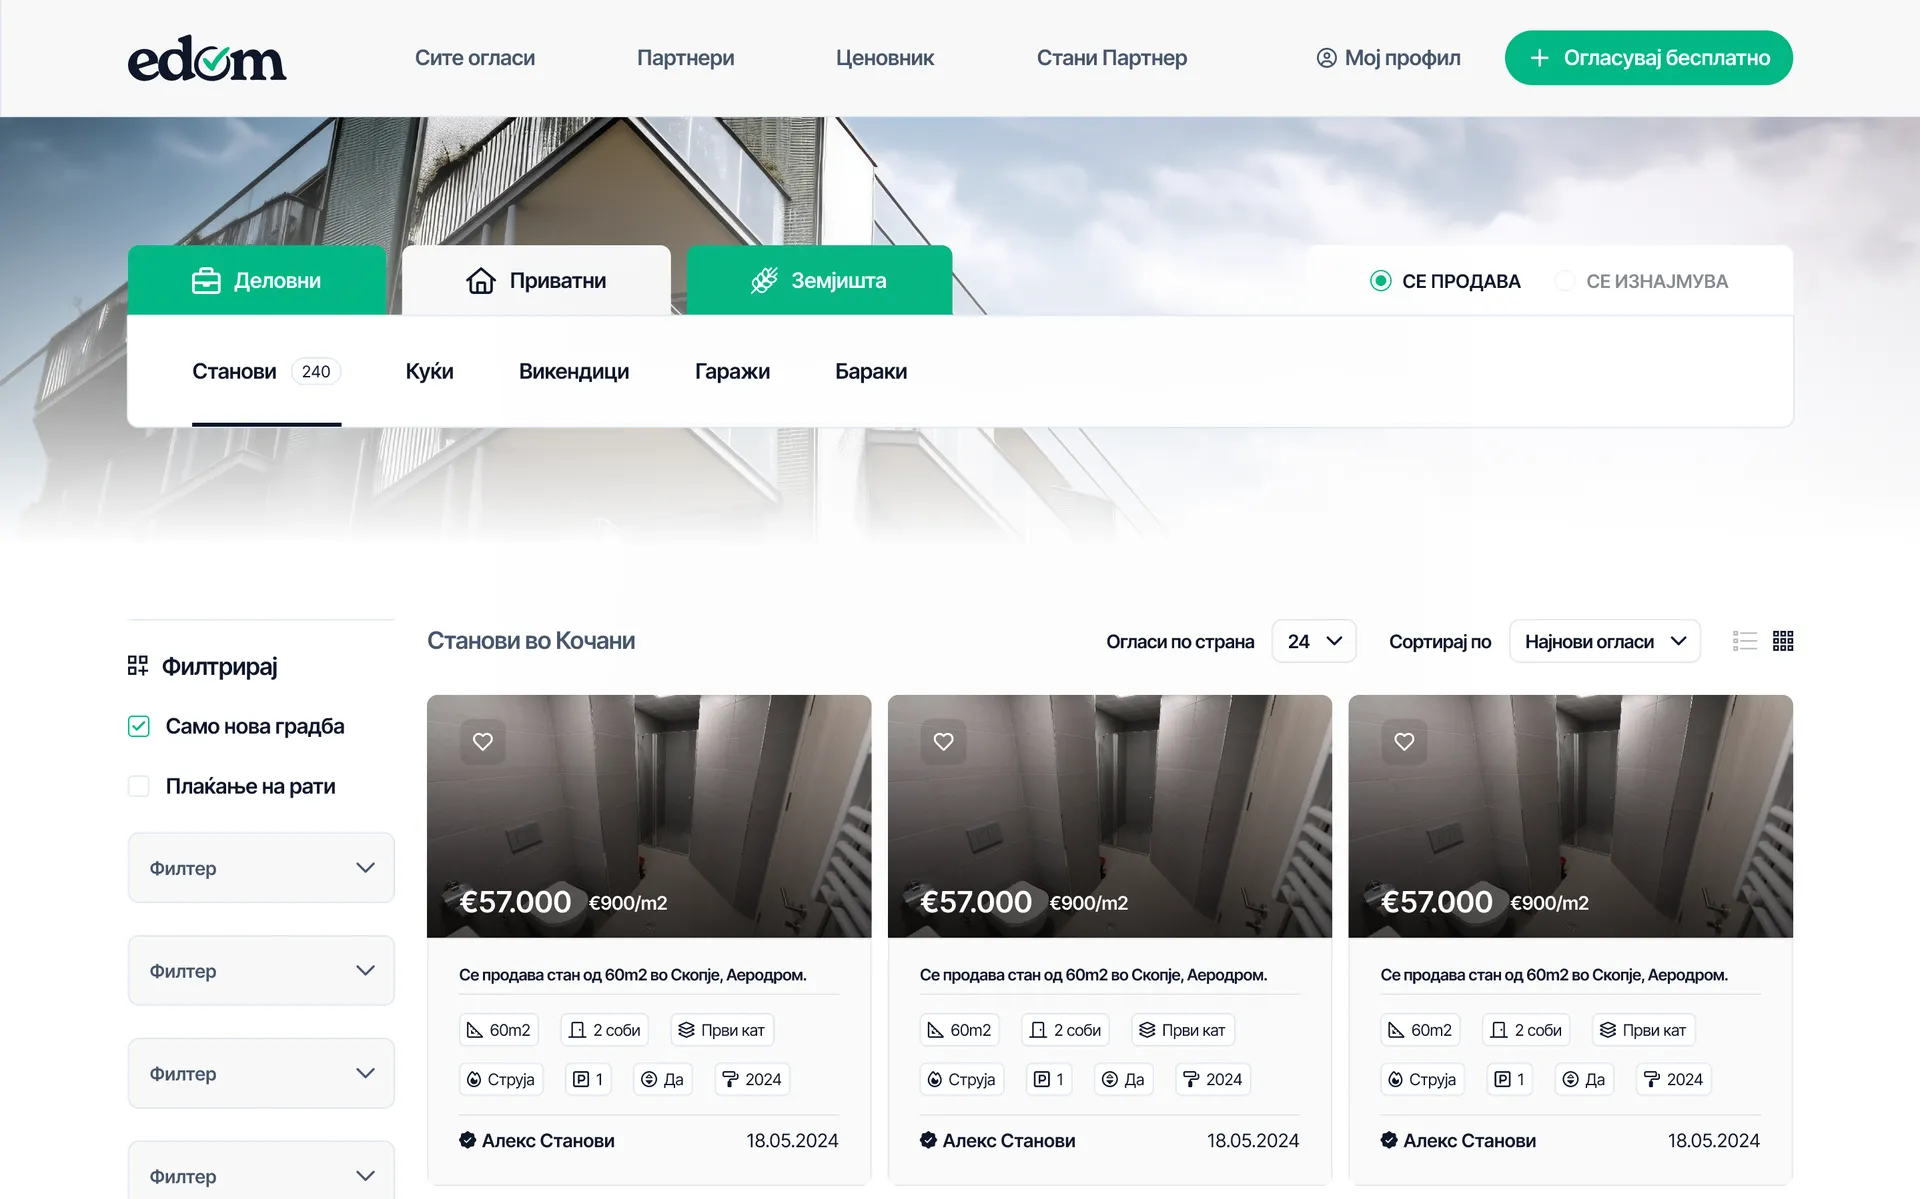
Task: Click the wheat icon on Земјишта tab
Action: click(764, 281)
